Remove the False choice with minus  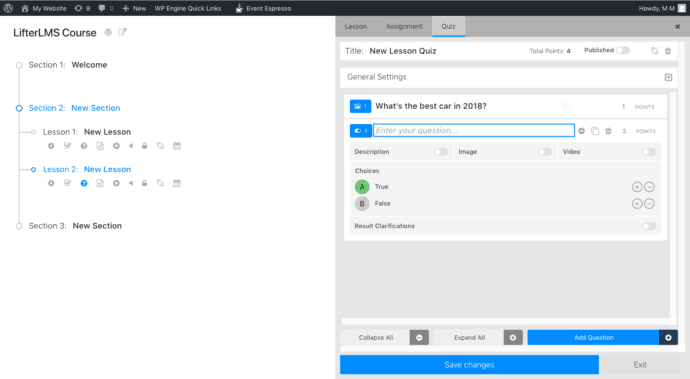point(649,204)
